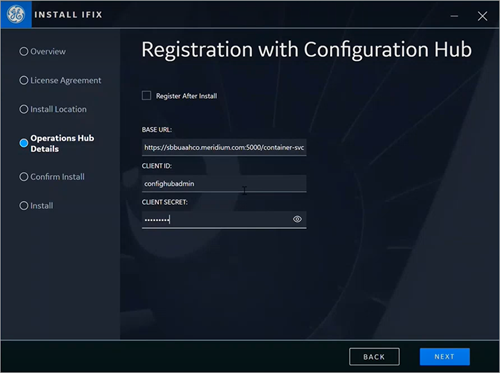The height and width of the screenshot is (373, 500).
Task: Open Confirm Install step label
Action: (x=57, y=177)
